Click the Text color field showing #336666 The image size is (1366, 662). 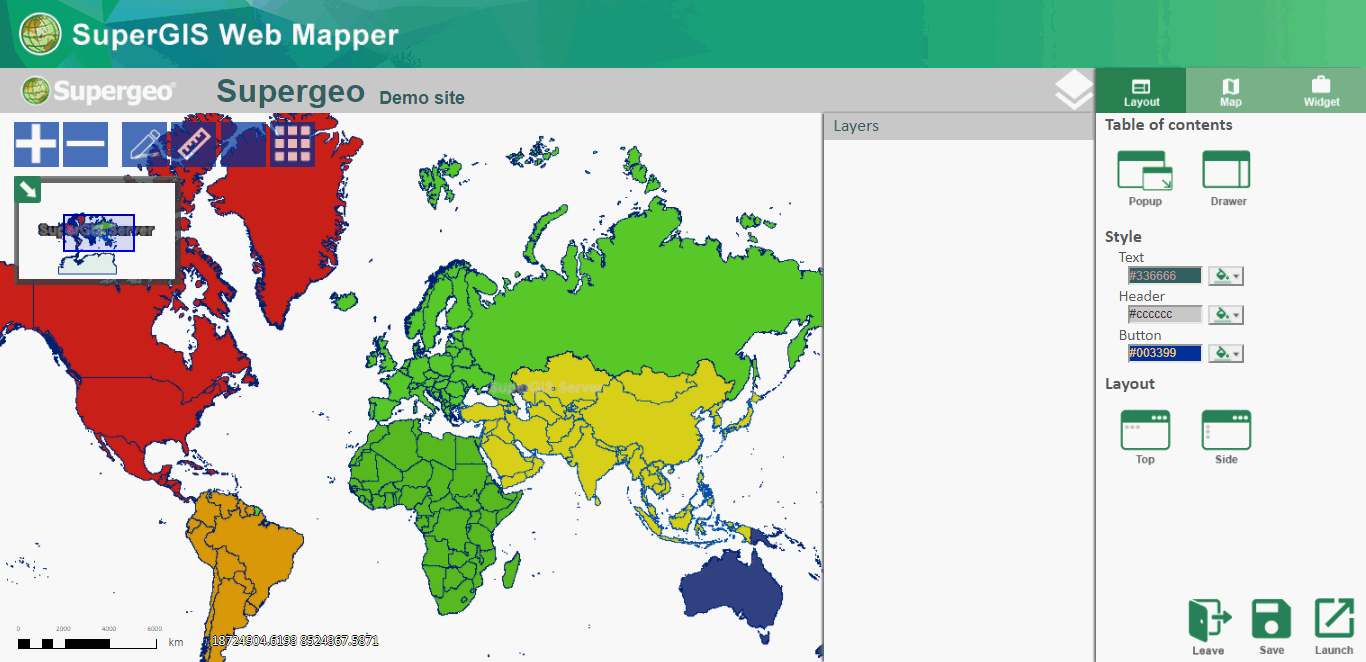click(x=1165, y=276)
